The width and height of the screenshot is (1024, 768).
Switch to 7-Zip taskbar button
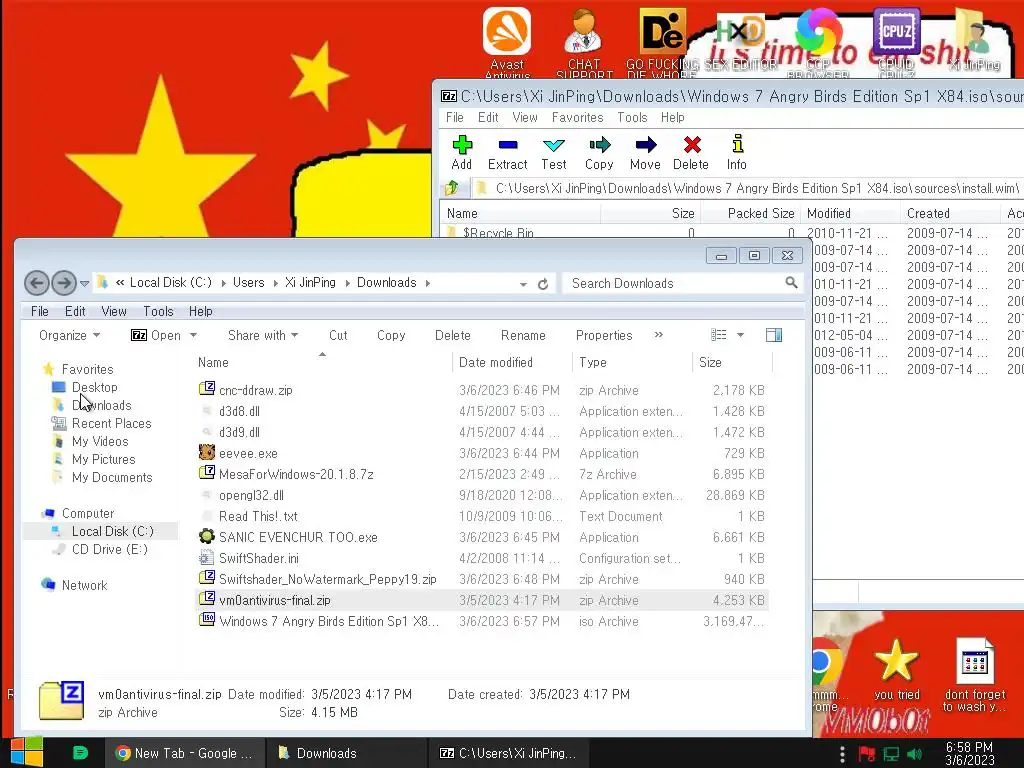point(509,753)
